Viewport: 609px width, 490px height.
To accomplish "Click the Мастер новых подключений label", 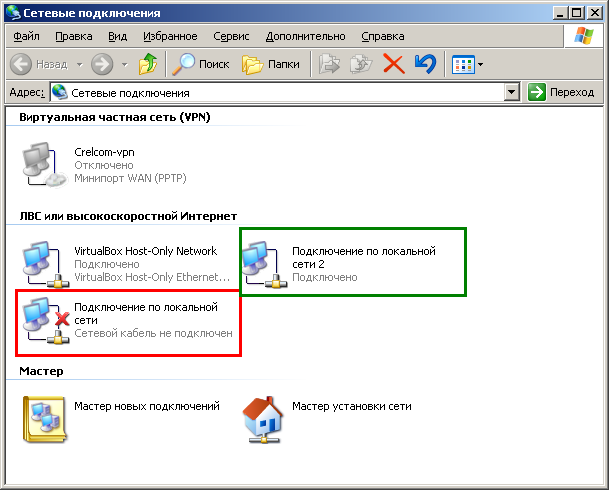I will point(147,406).
